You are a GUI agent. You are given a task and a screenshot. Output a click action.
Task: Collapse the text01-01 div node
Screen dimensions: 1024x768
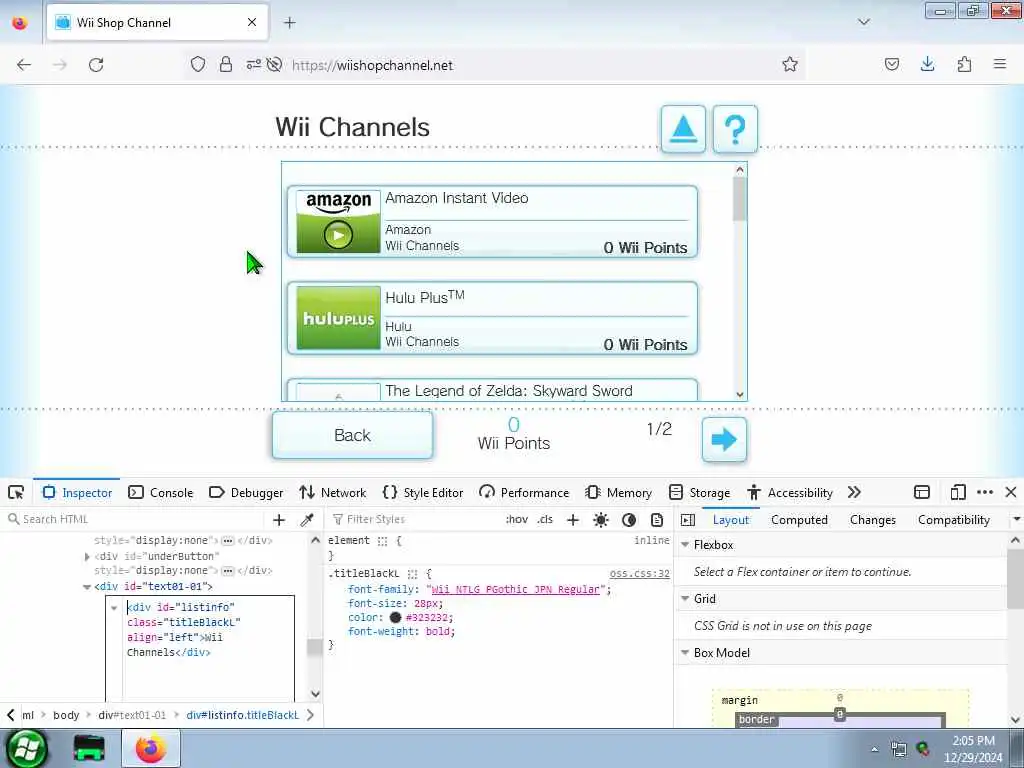[x=87, y=586]
